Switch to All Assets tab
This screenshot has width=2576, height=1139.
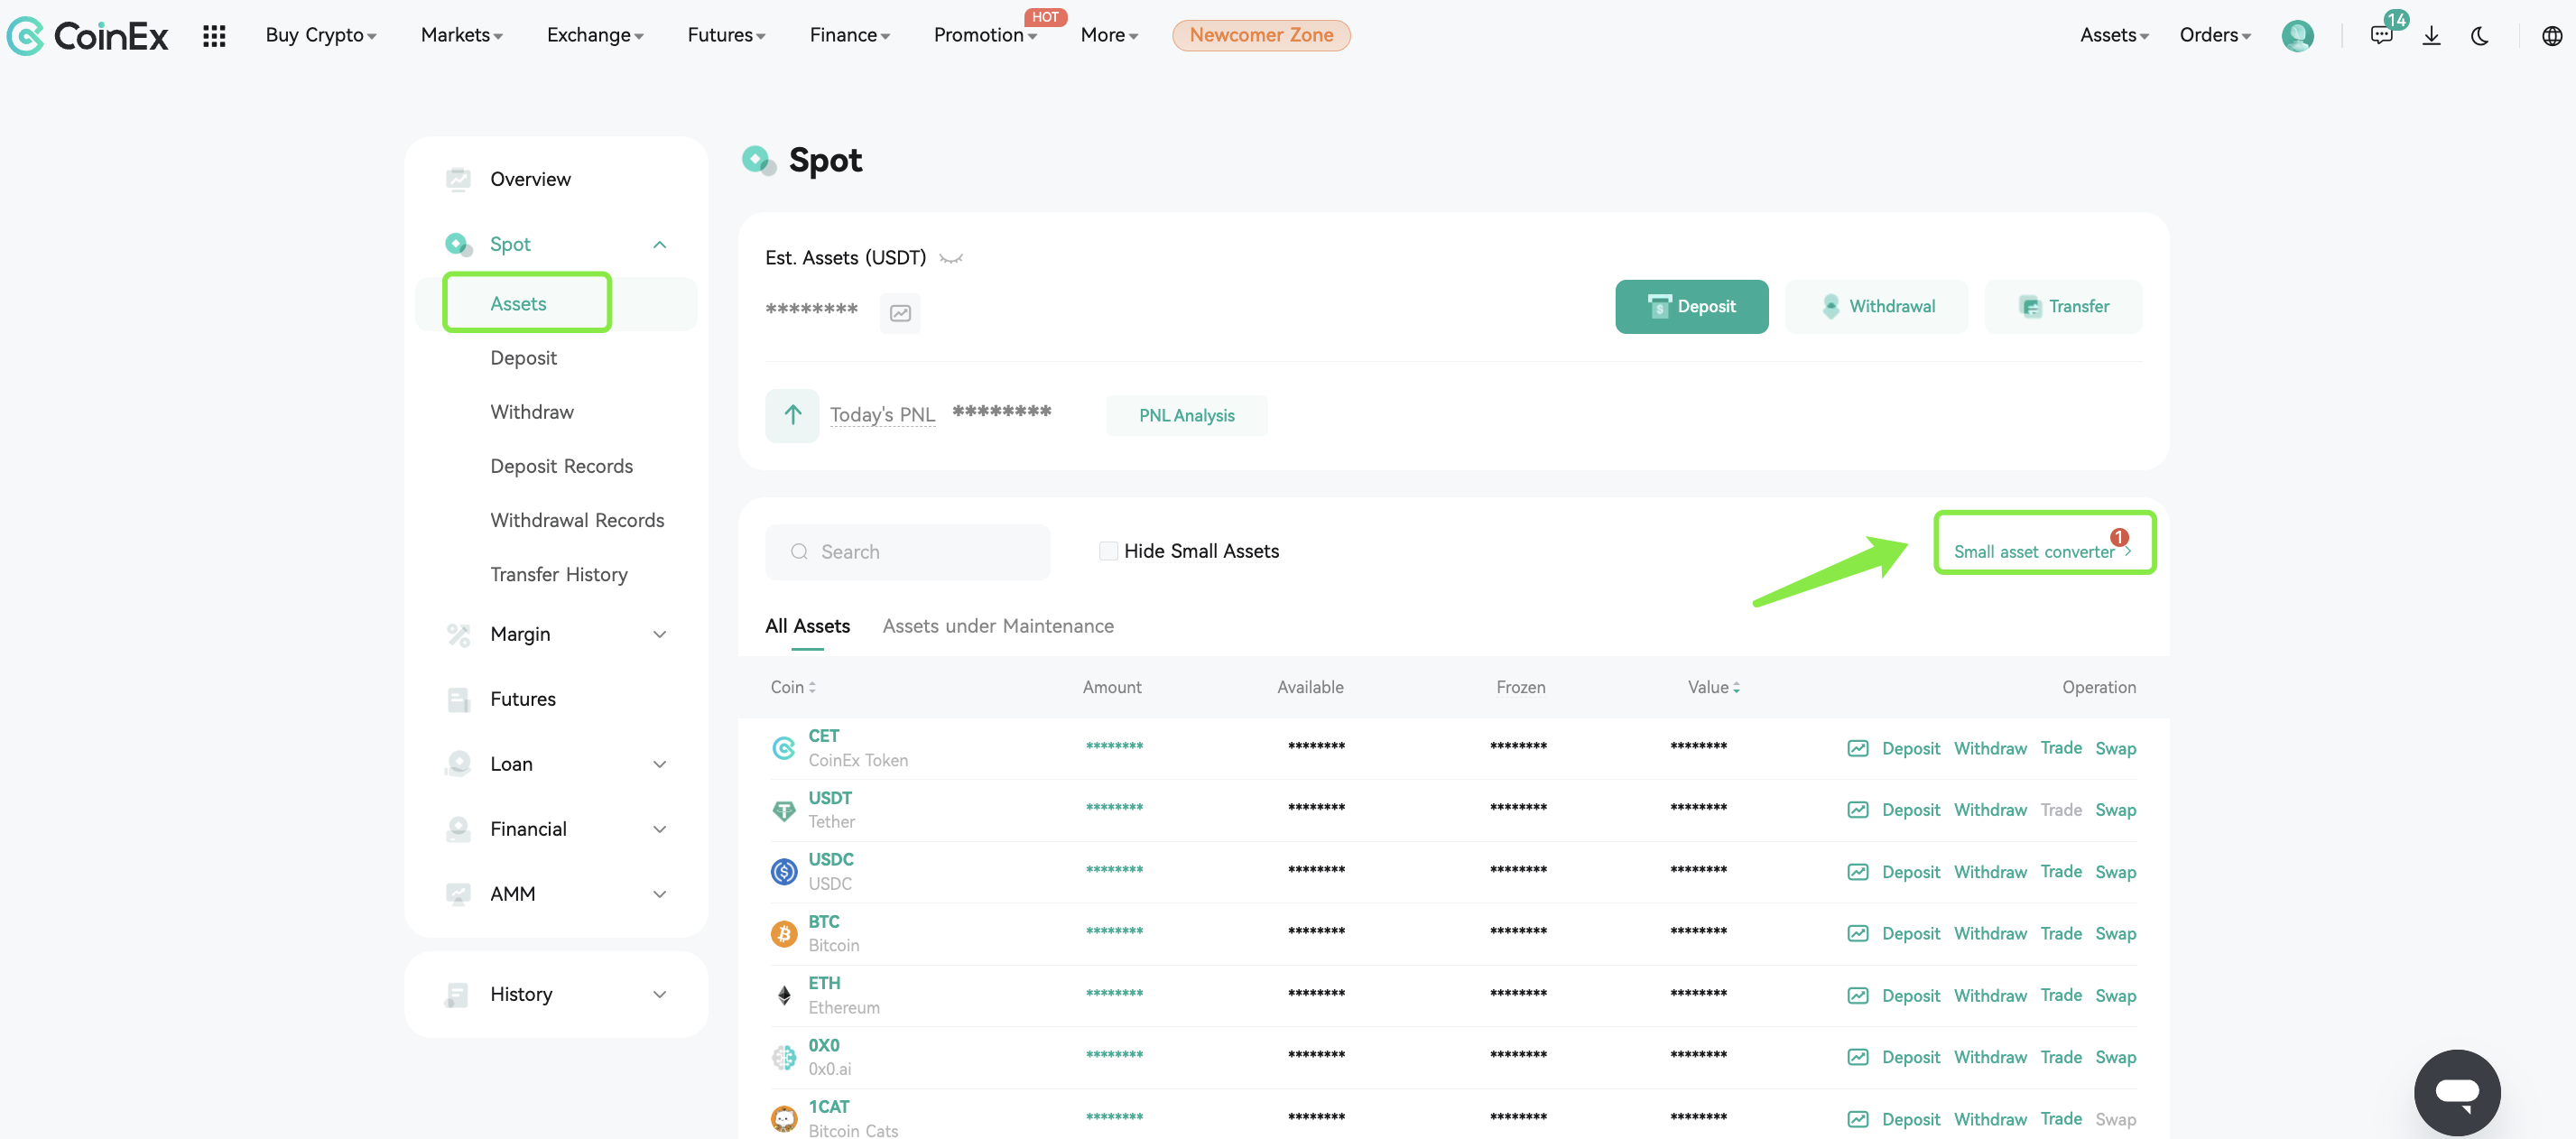coord(807,626)
